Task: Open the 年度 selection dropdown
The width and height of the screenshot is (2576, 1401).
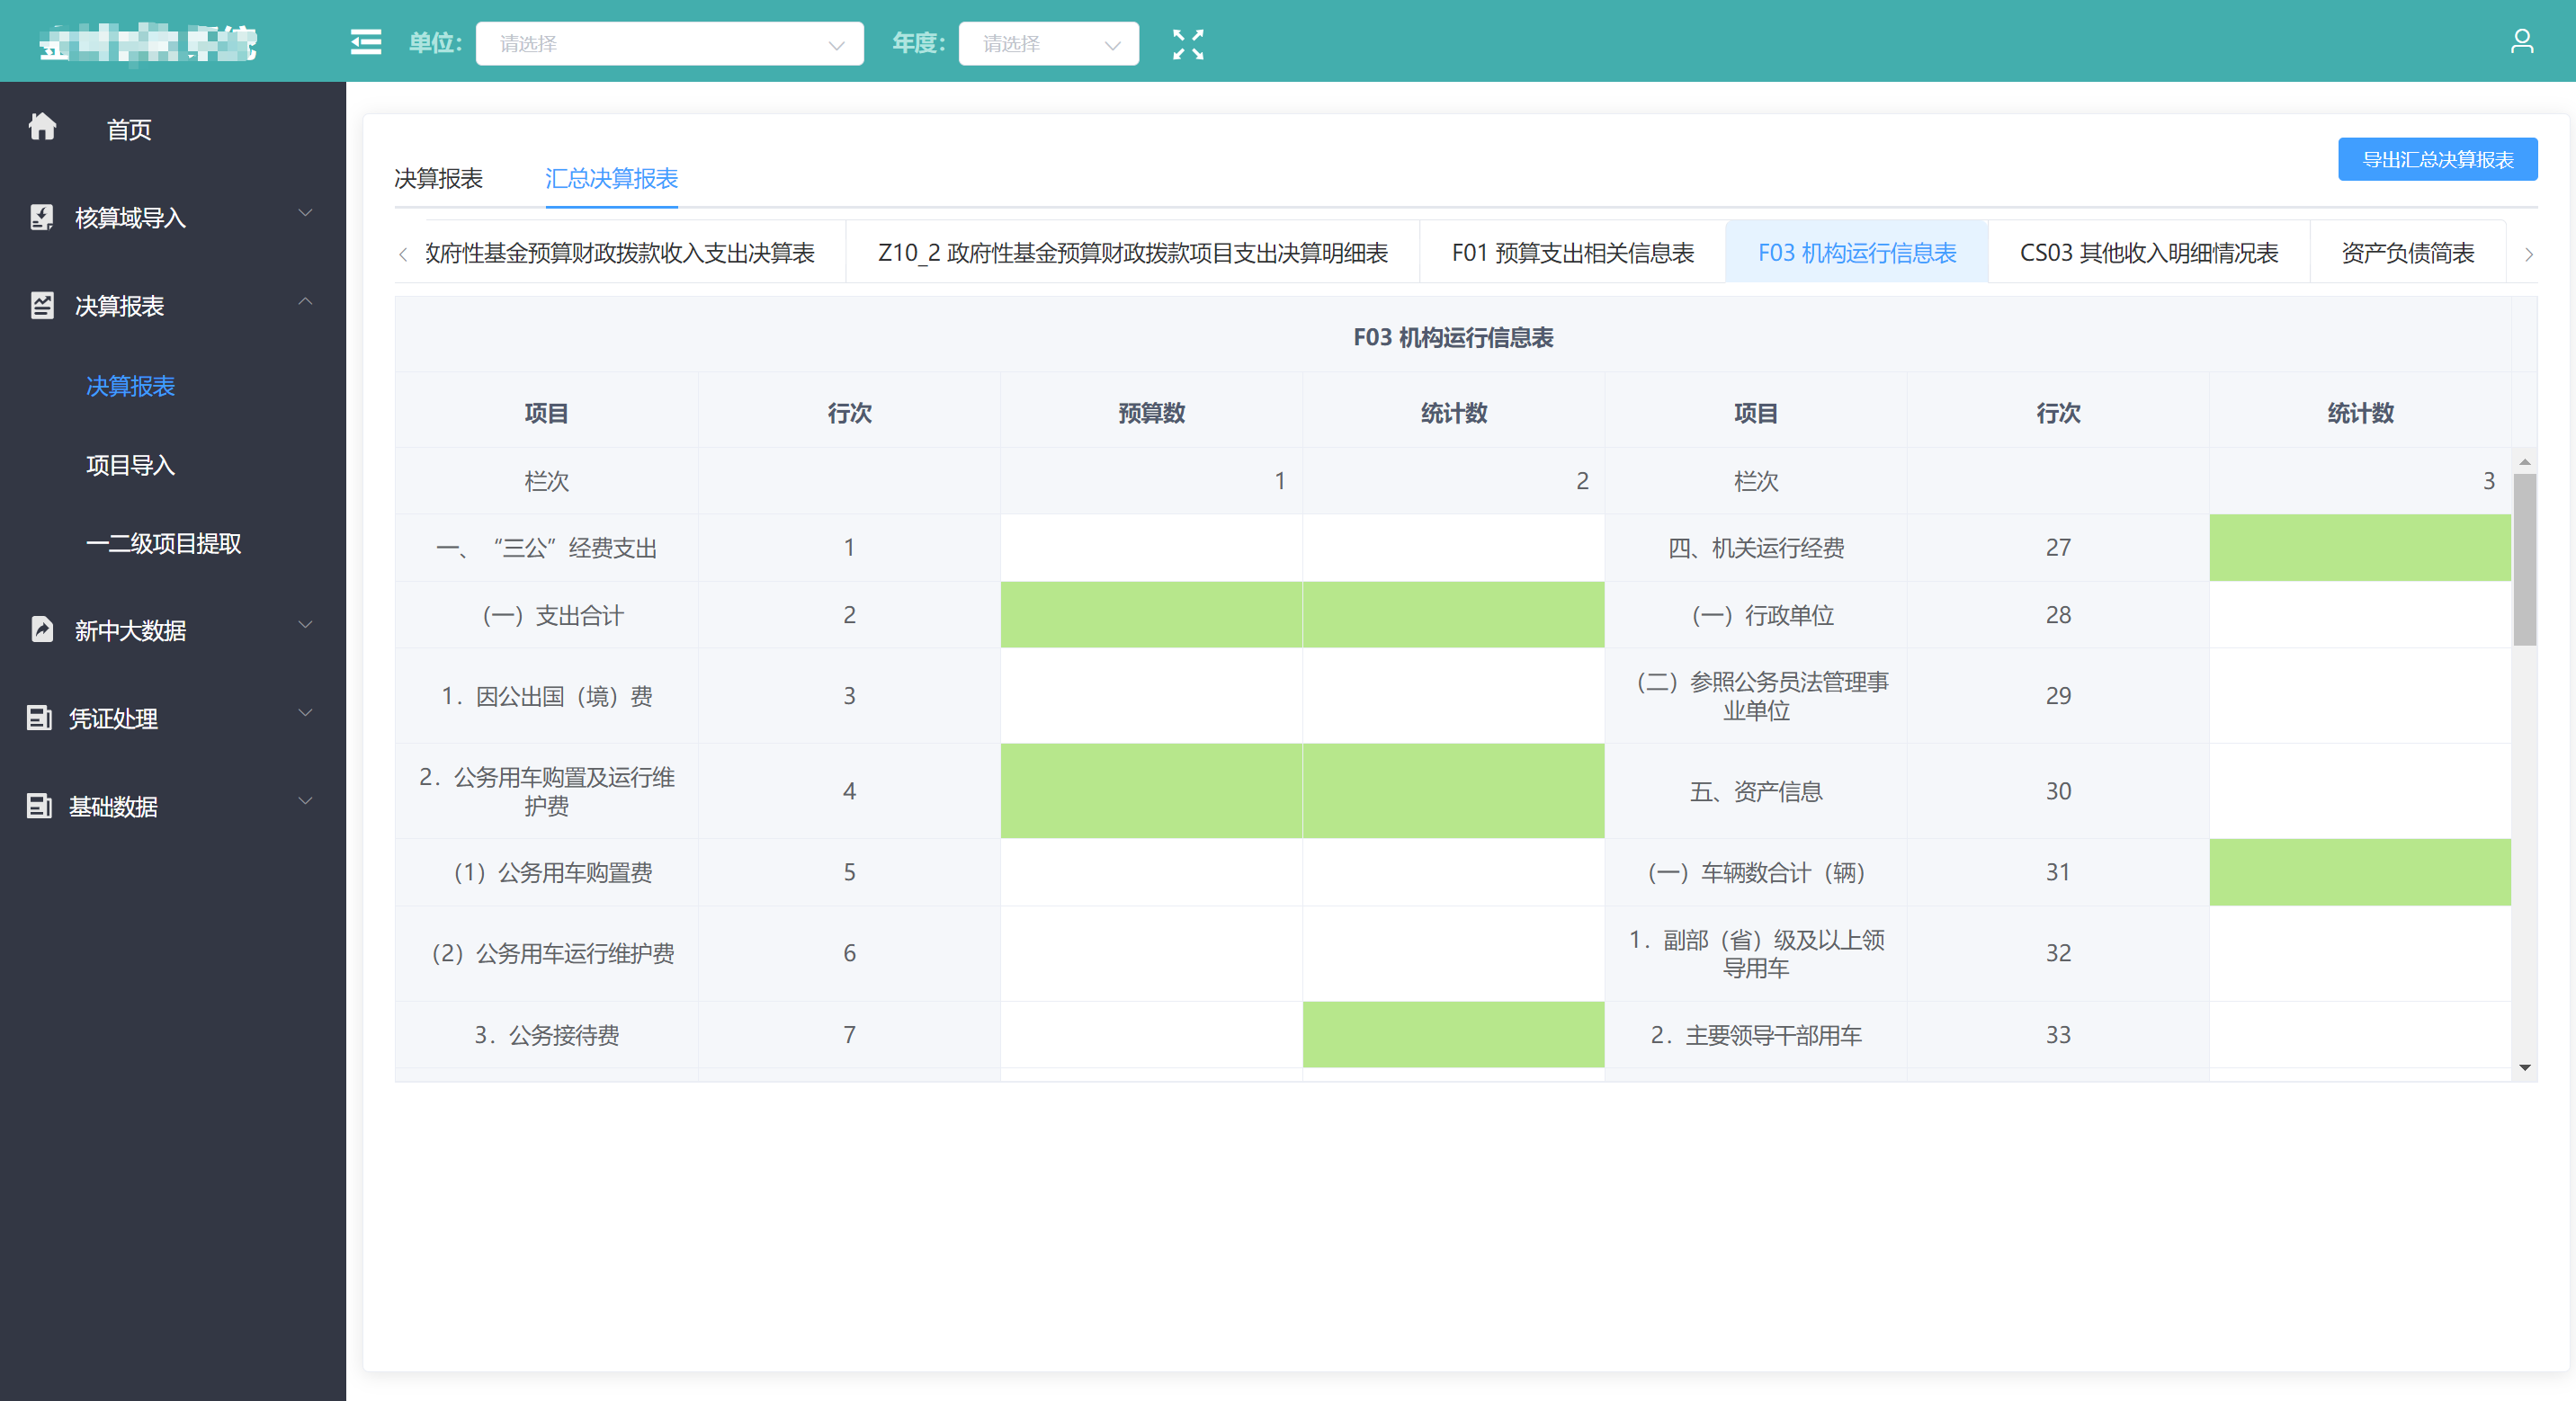Action: (1048, 44)
